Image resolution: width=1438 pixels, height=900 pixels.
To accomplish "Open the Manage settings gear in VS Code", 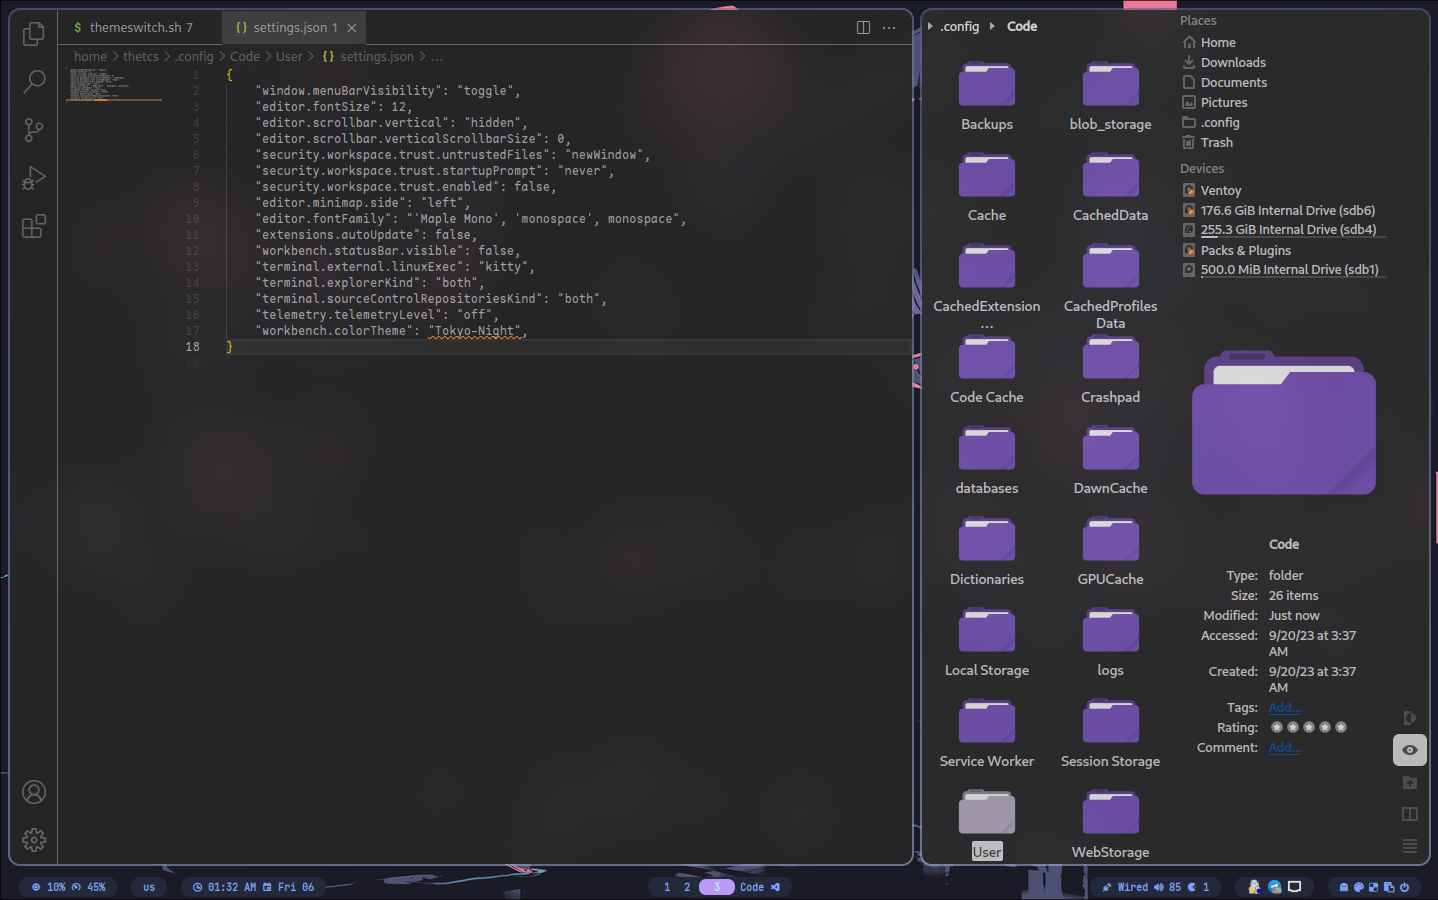I will coord(34,840).
